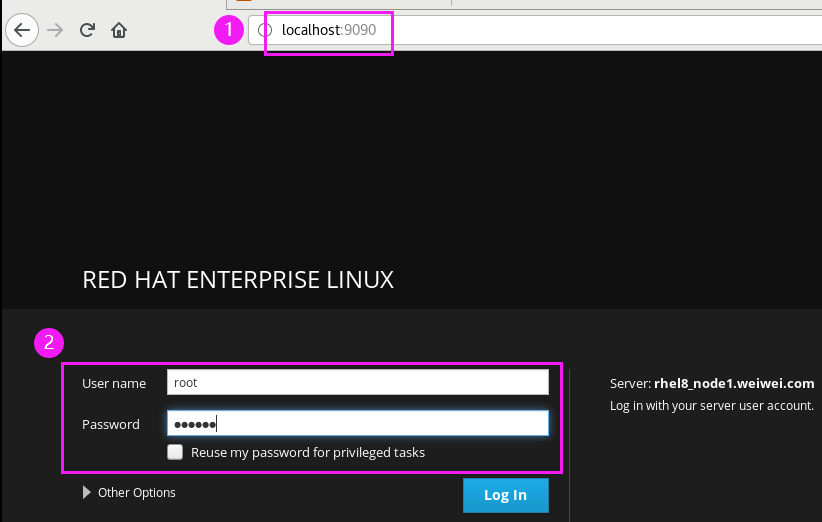Click server name rhel8_node1.weiwei.com

[x=734, y=384]
